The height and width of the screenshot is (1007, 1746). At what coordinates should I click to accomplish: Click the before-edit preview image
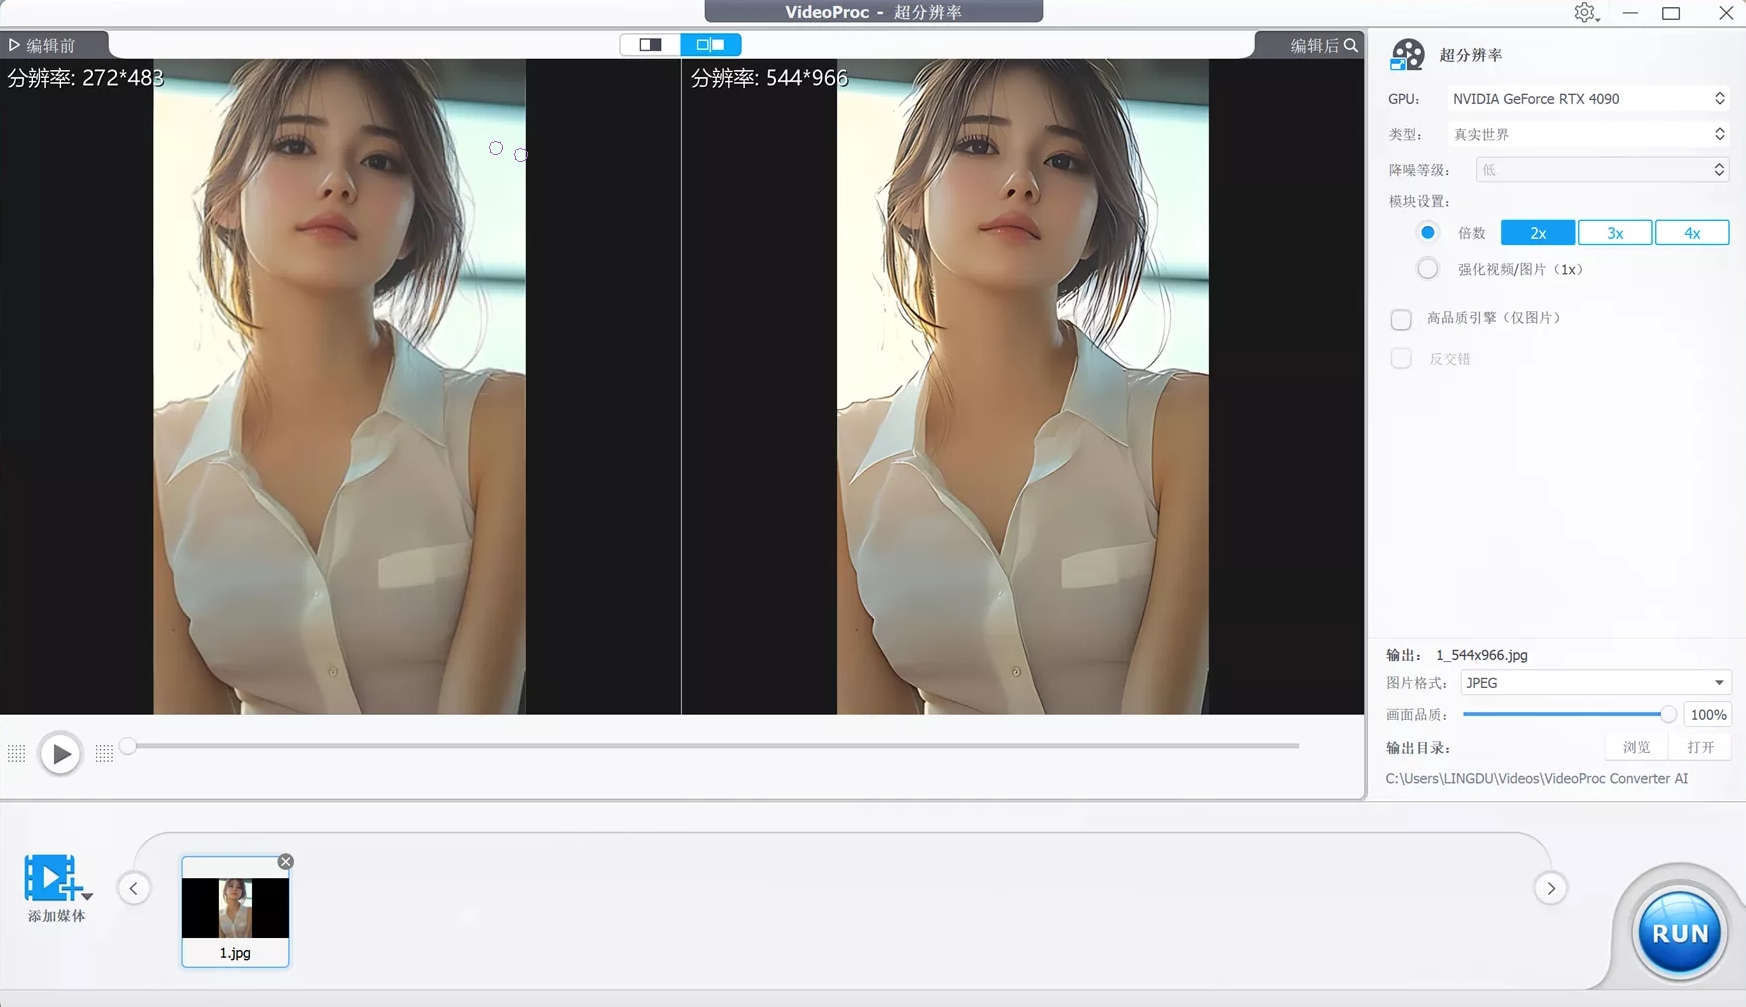pos(339,386)
